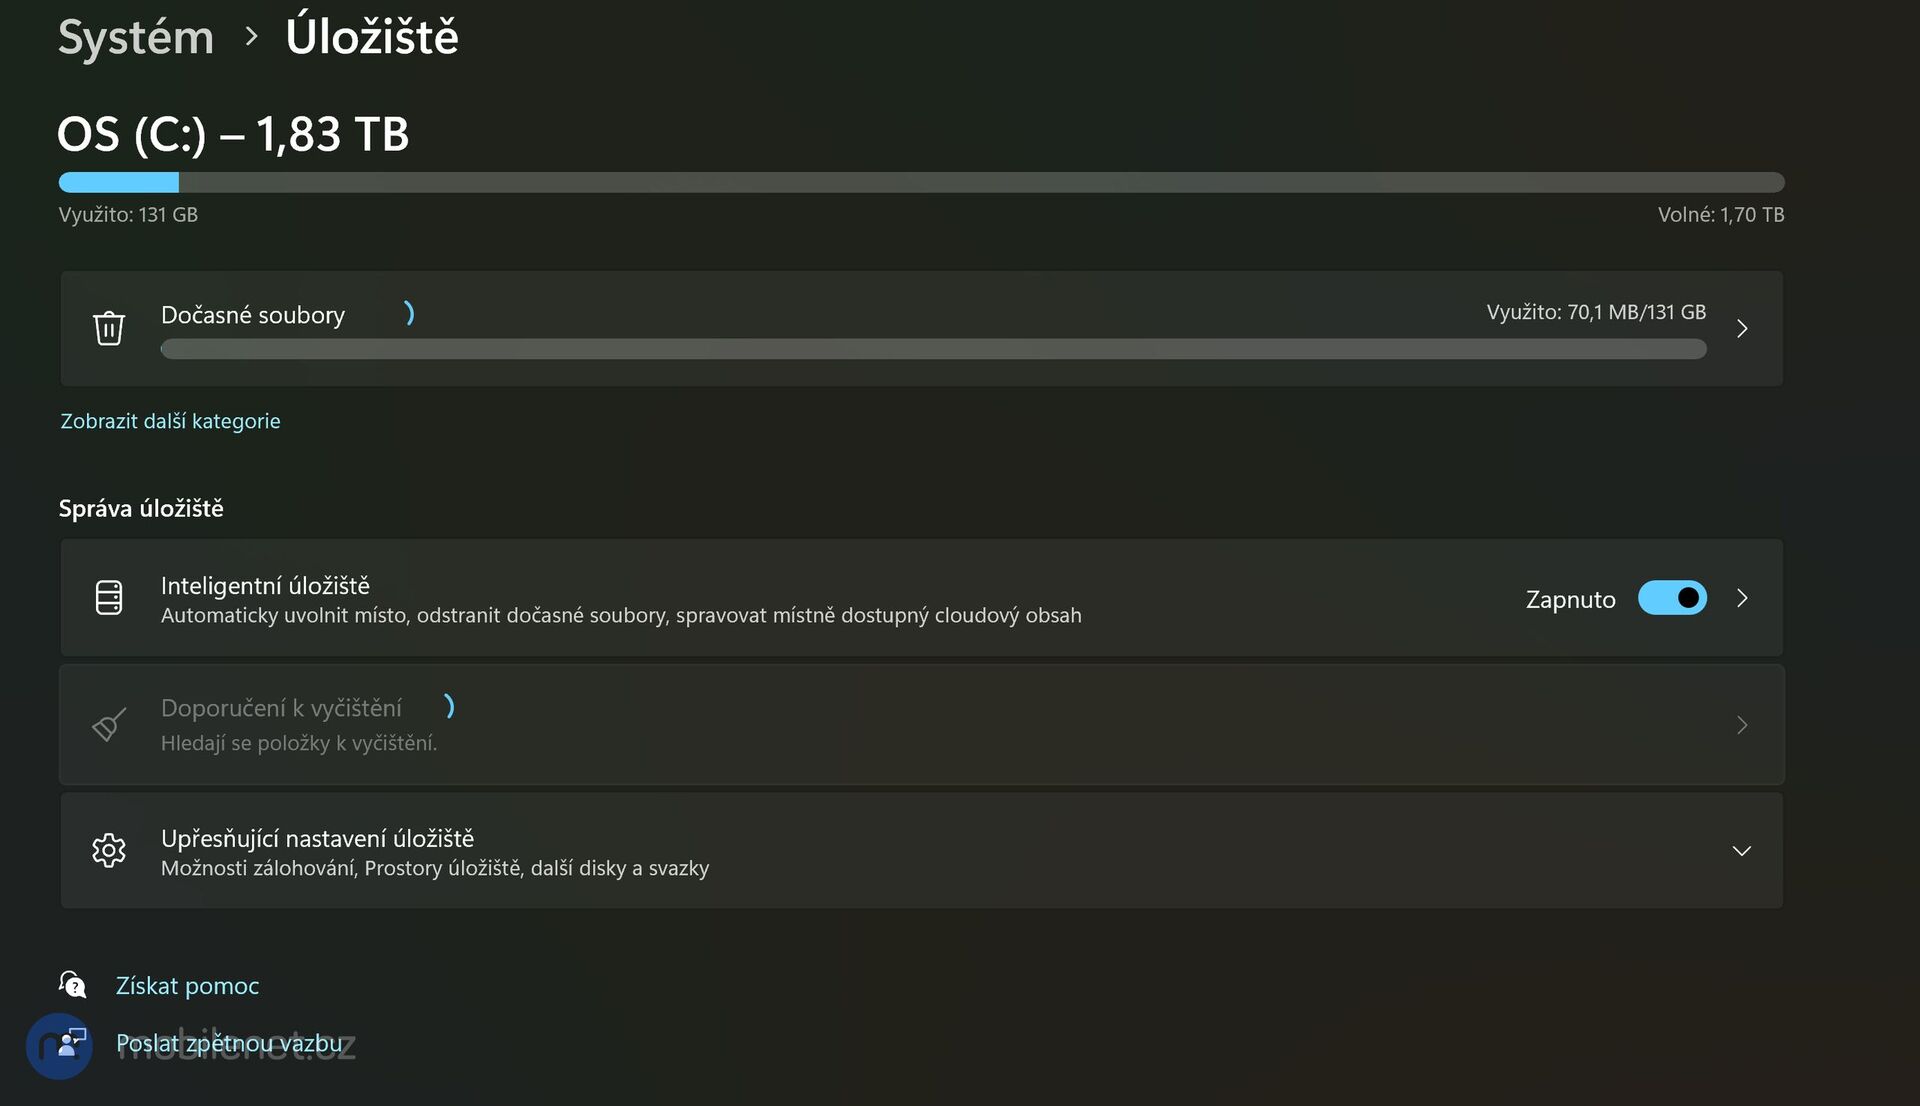Viewport: 1920px width, 1106px height.
Task: Open Dočasné soubory using its right chevron
Action: tap(1742, 328)
